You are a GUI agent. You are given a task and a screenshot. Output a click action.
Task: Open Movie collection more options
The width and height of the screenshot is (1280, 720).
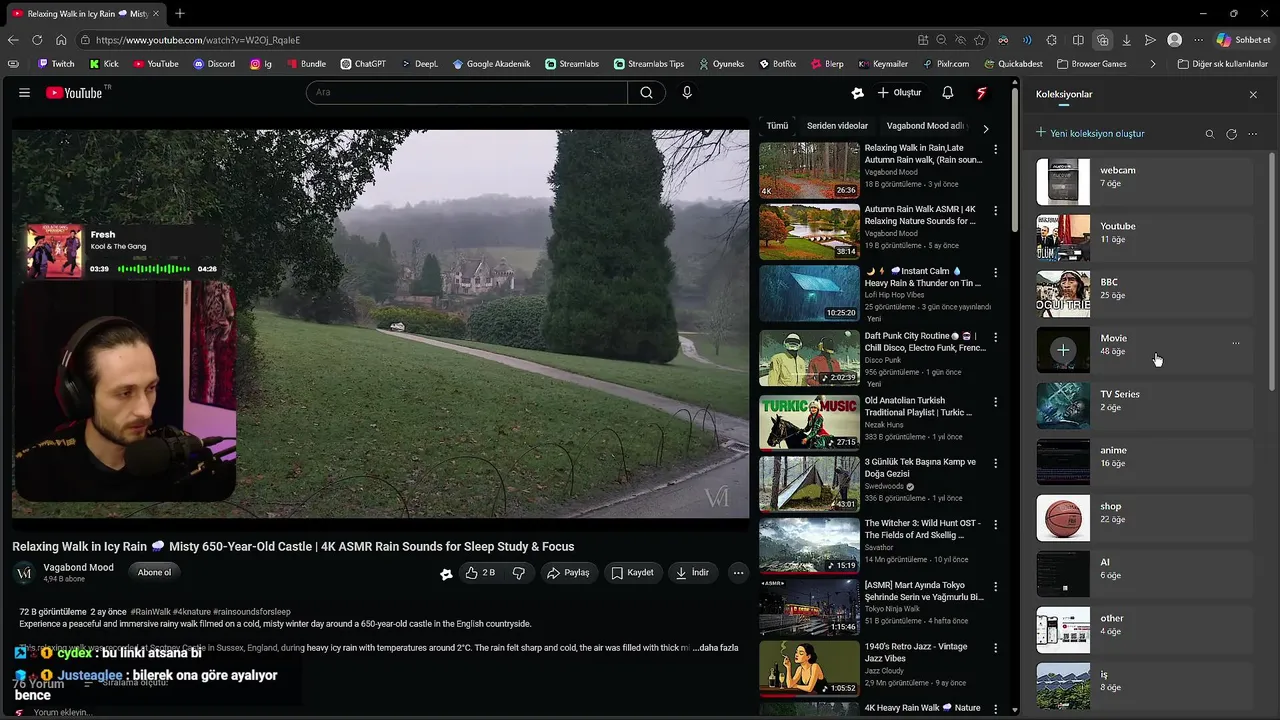(x=1236, y=343)
